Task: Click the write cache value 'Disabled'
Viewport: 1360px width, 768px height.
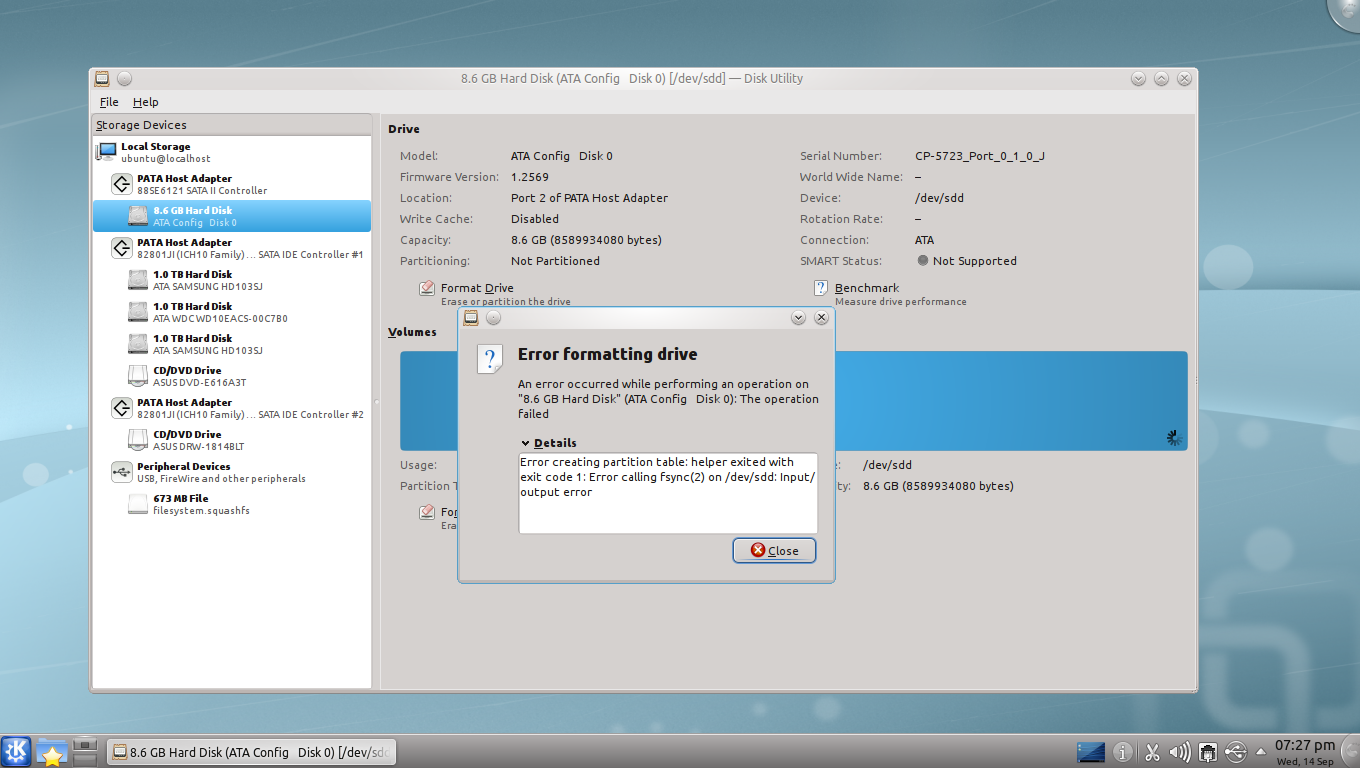Action: tap(535, 219)
